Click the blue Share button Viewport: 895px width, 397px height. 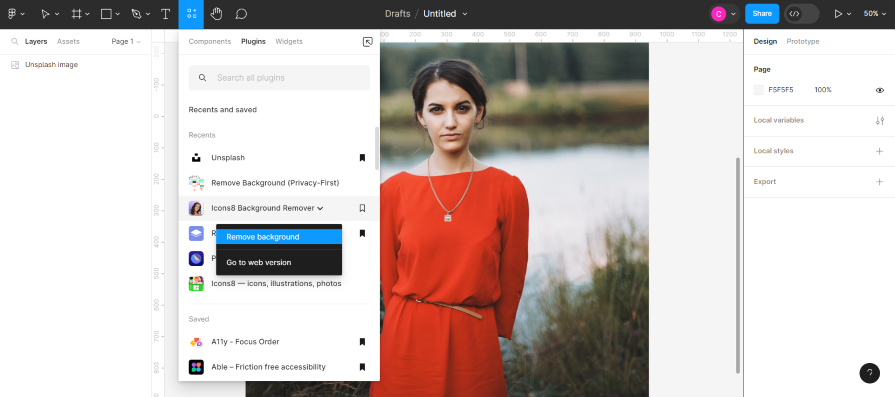pos(762,14)
